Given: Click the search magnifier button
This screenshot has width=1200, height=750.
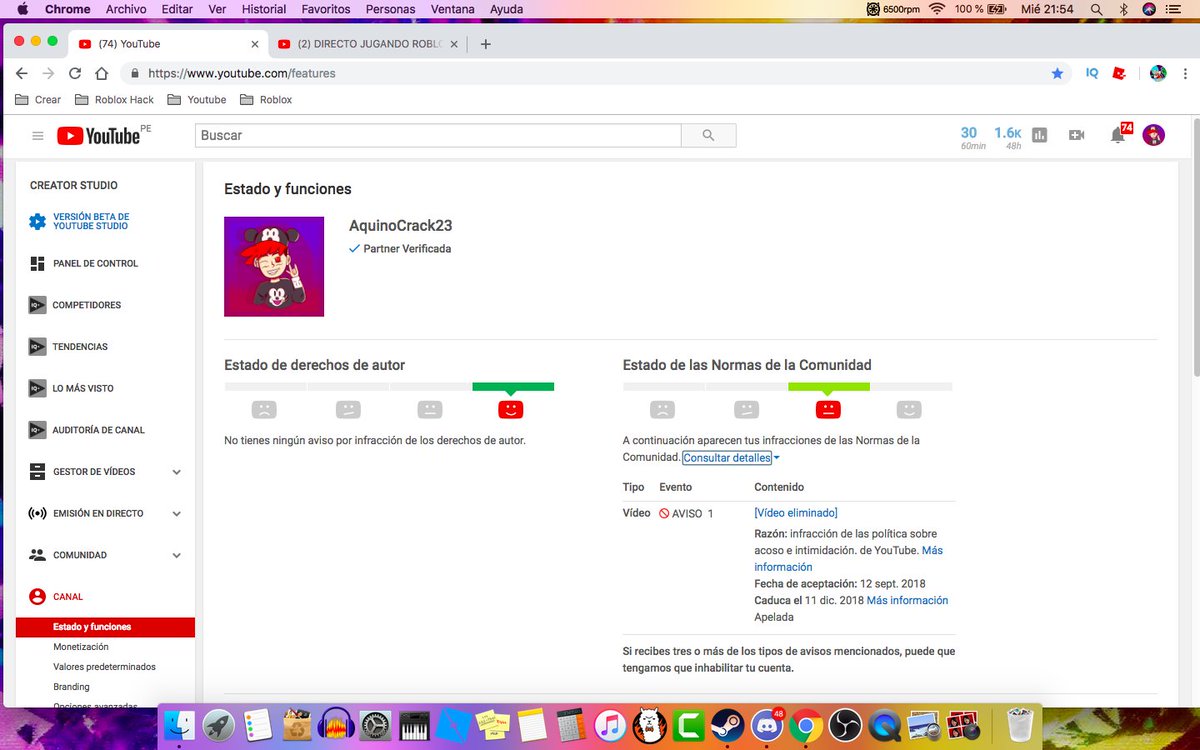Looking at the screenshot, I should (709, 136).
